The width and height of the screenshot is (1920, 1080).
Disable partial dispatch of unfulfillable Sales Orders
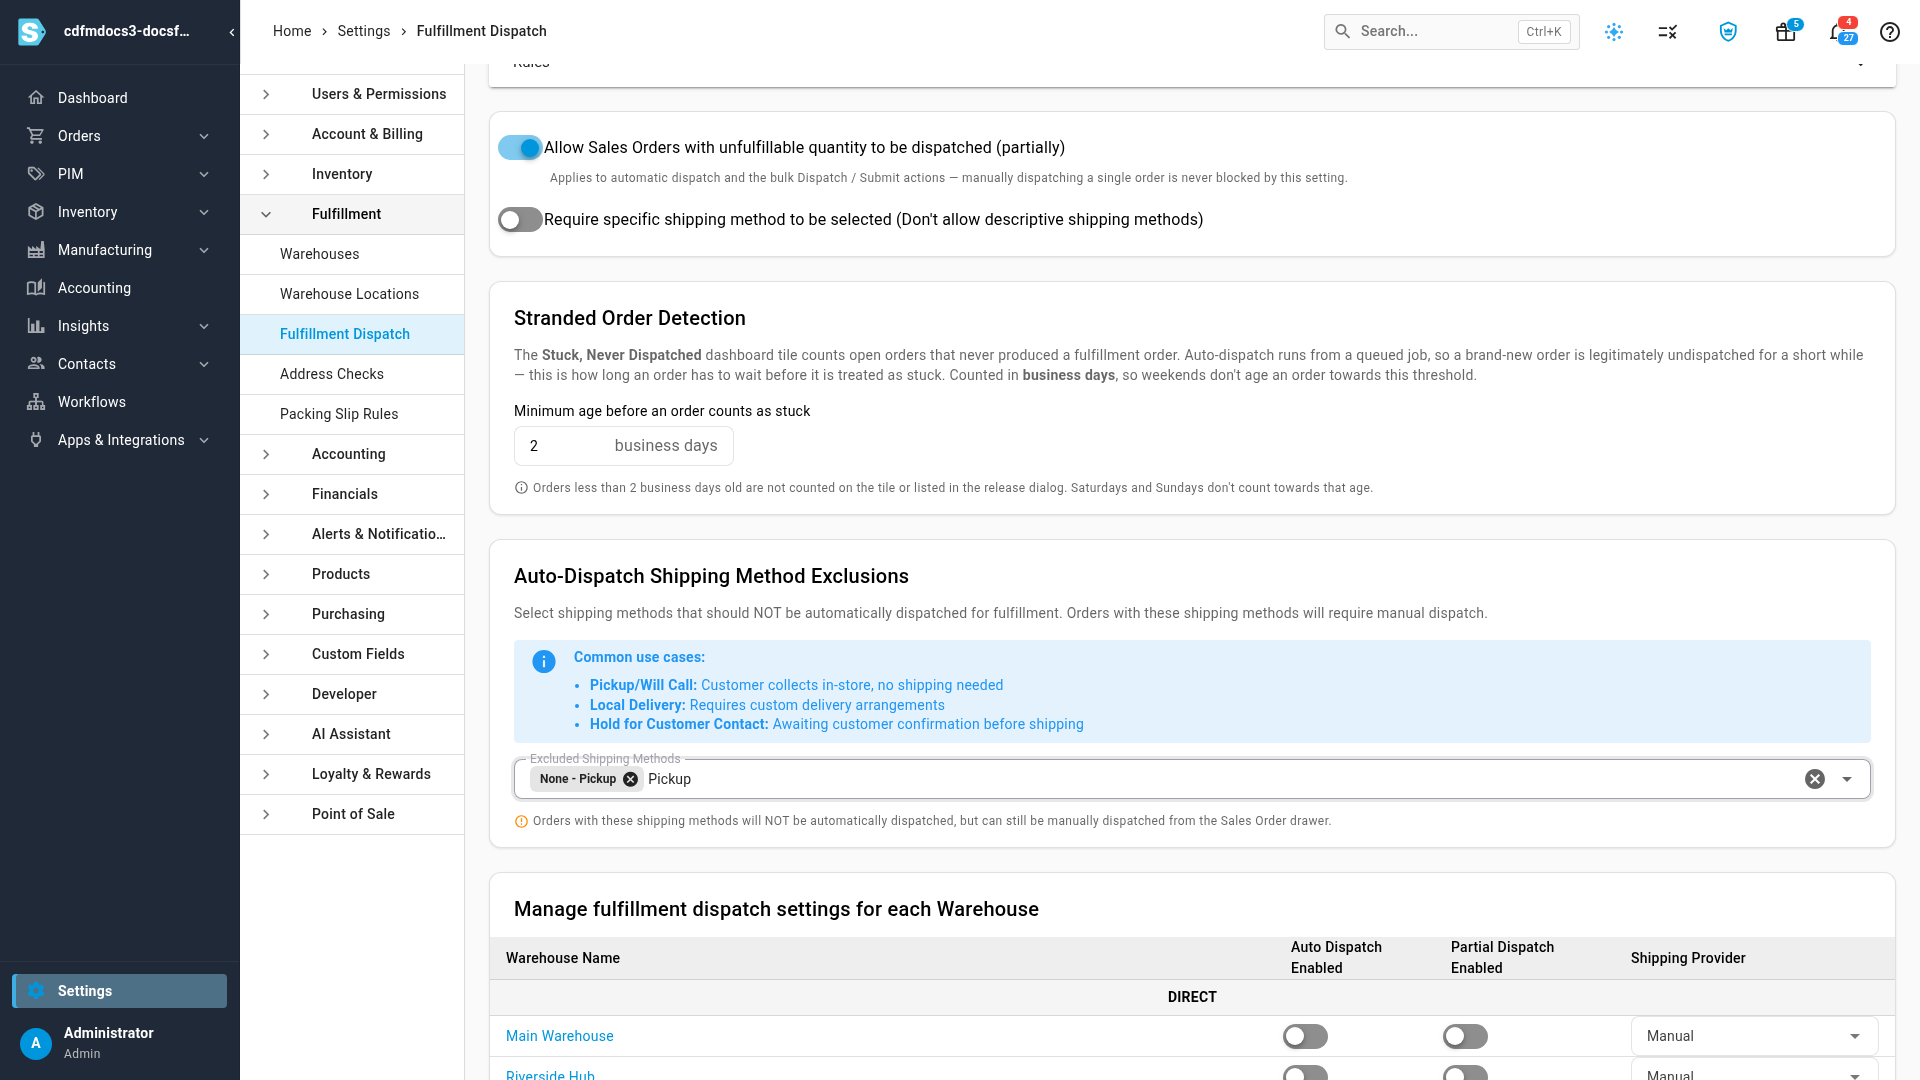click(x=520, y=148)
